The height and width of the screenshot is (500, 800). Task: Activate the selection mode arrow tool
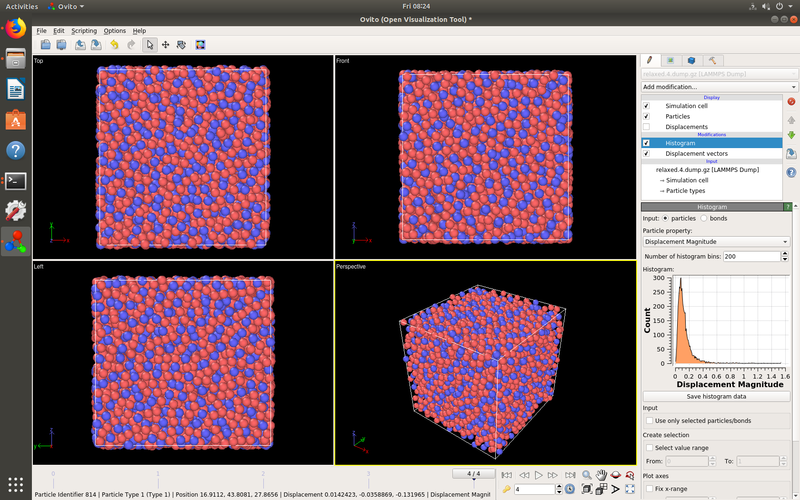pos(149,45)
